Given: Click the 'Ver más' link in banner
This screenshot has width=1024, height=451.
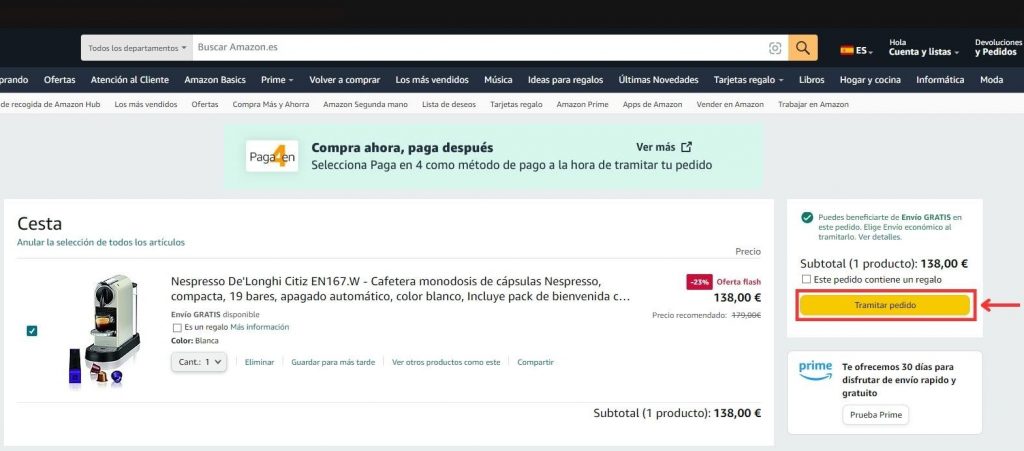Looking at the screenshot, I should click(654, 147).
